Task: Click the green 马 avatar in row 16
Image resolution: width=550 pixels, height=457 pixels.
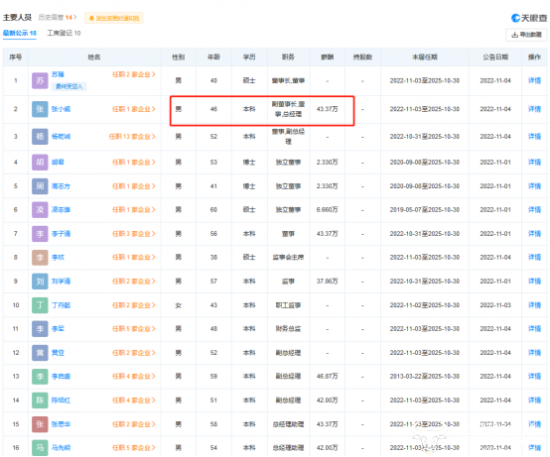Action: [40, 448]
